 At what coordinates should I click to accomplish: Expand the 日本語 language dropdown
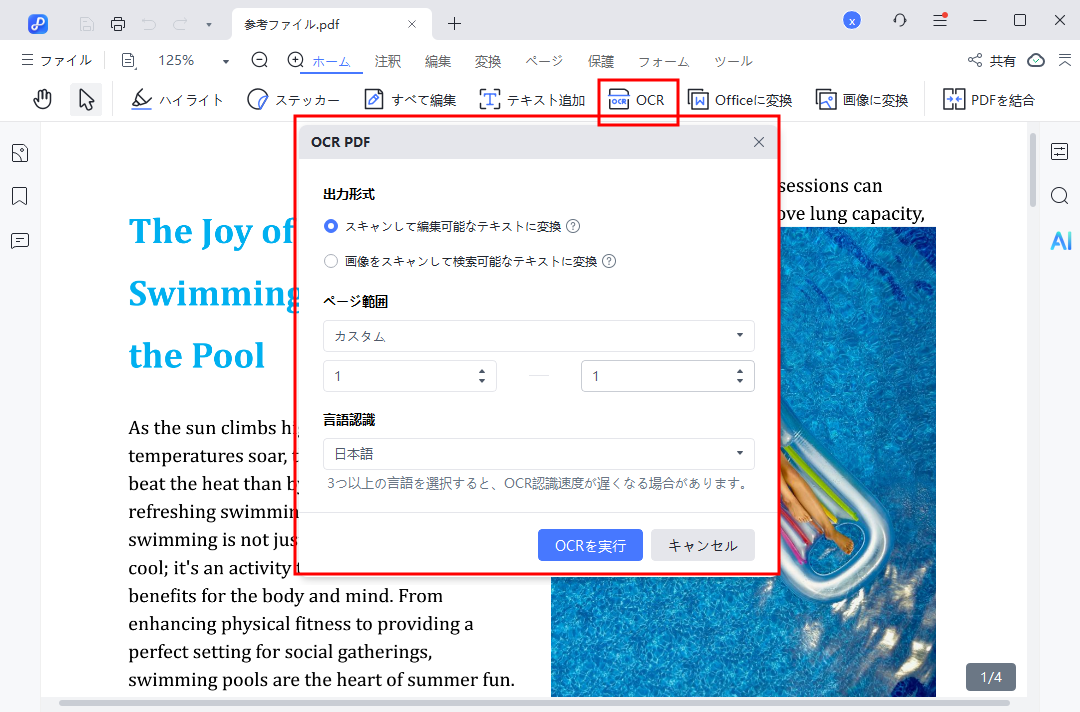(538, 454)
